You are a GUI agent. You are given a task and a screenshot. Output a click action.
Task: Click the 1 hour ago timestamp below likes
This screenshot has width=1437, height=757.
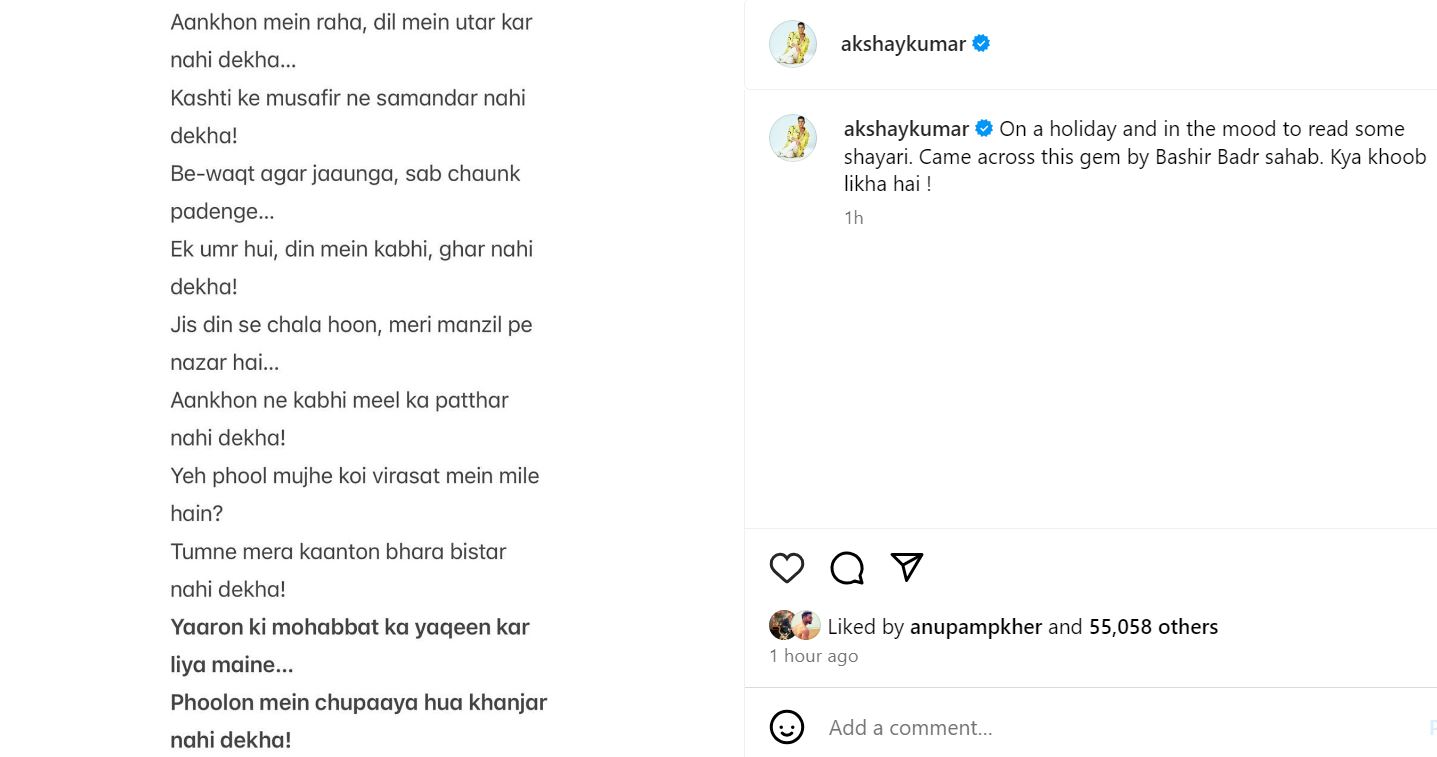point(813,655)
